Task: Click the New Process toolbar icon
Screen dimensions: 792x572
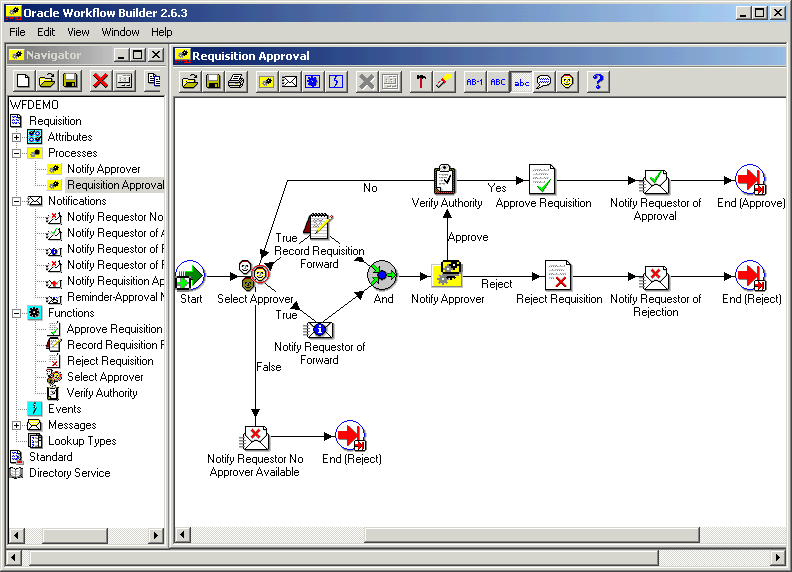Action: tap(266, 82)
